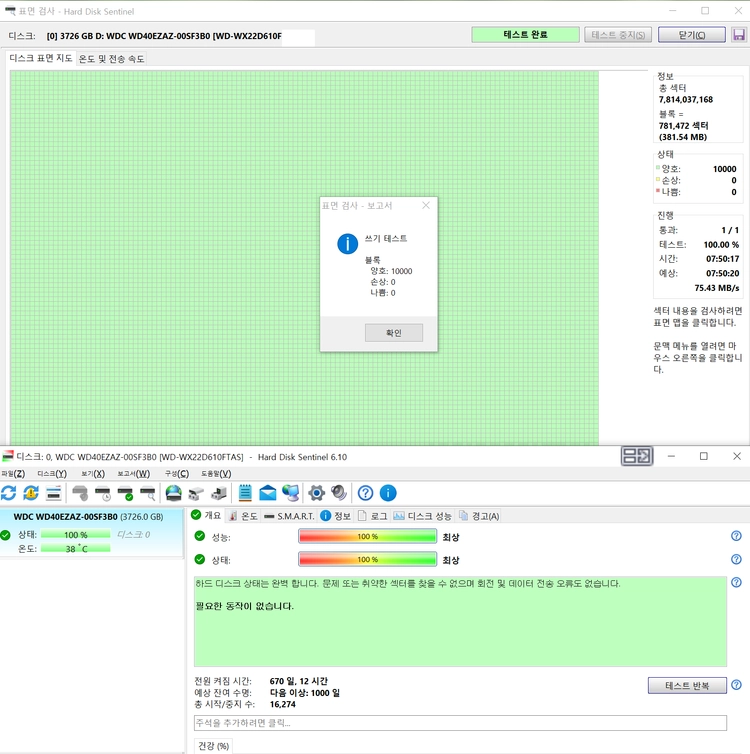Image resolution: width=750 pixels, height=754 pixels.
Task: Click the 670 일, 12 시간 power-on time
Action: pos(299,681)
